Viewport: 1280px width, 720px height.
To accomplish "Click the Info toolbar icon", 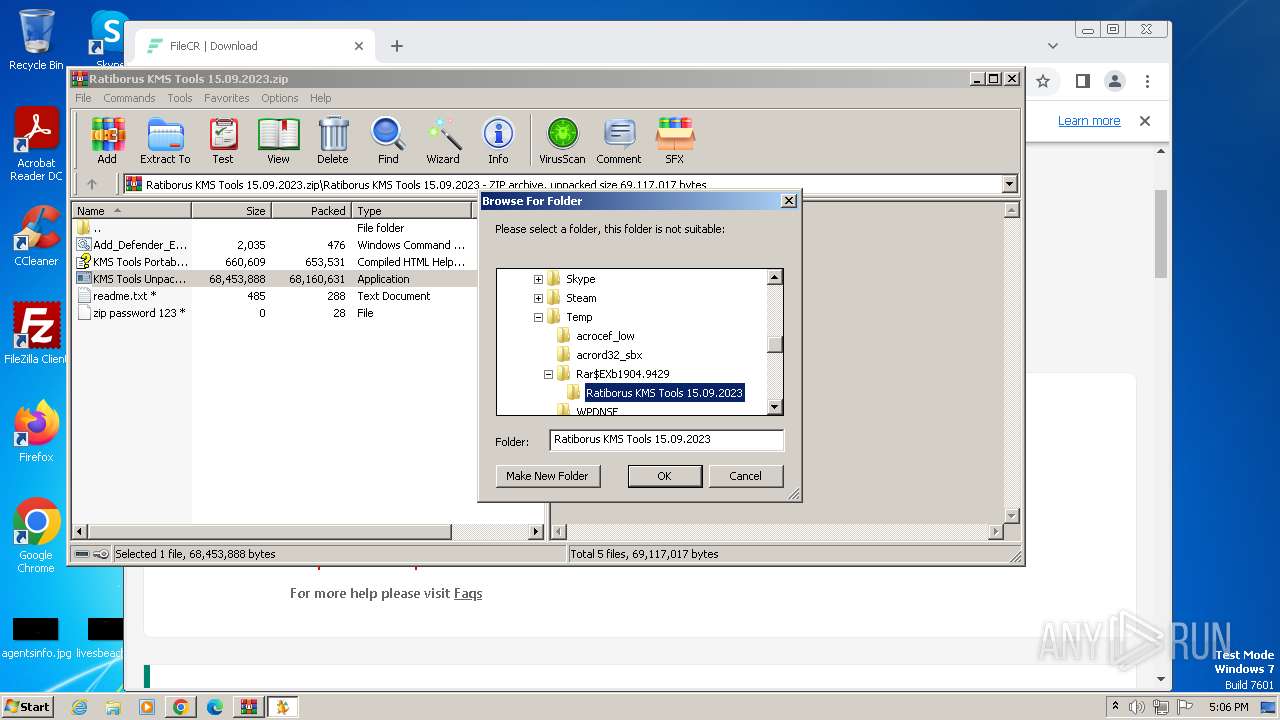I will coord(498,140).
